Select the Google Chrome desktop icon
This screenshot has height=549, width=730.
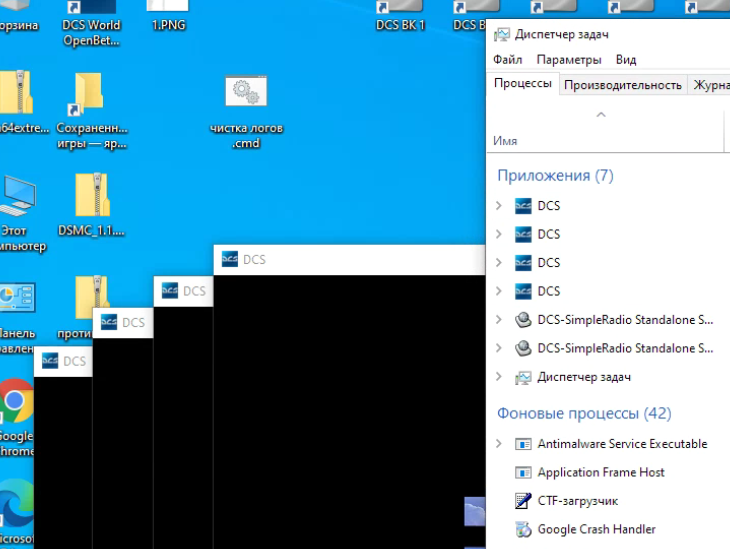tap(17, 417)
